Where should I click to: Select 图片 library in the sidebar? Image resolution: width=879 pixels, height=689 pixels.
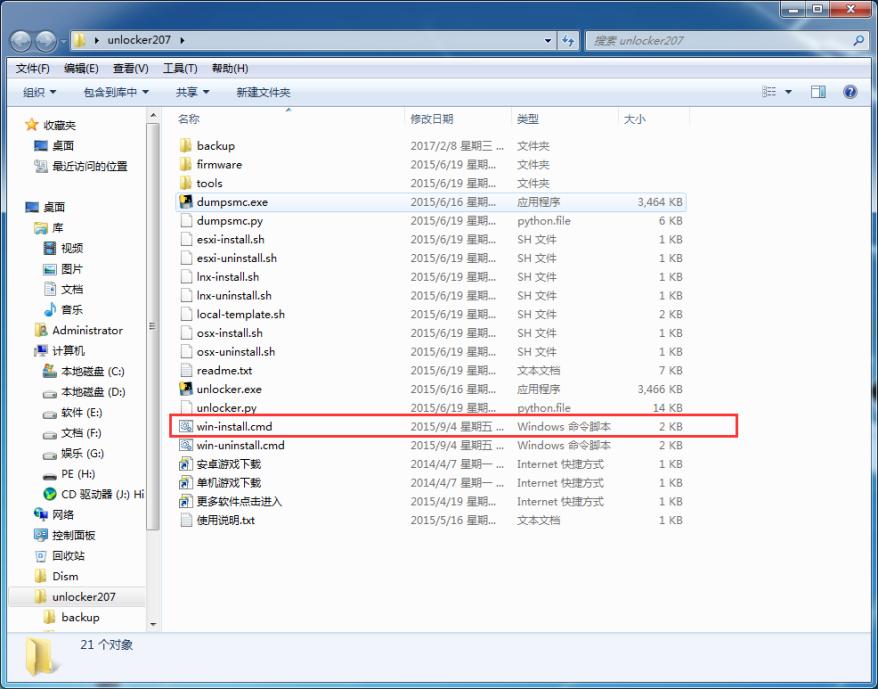pyautogui.click(x=63, y=269)
